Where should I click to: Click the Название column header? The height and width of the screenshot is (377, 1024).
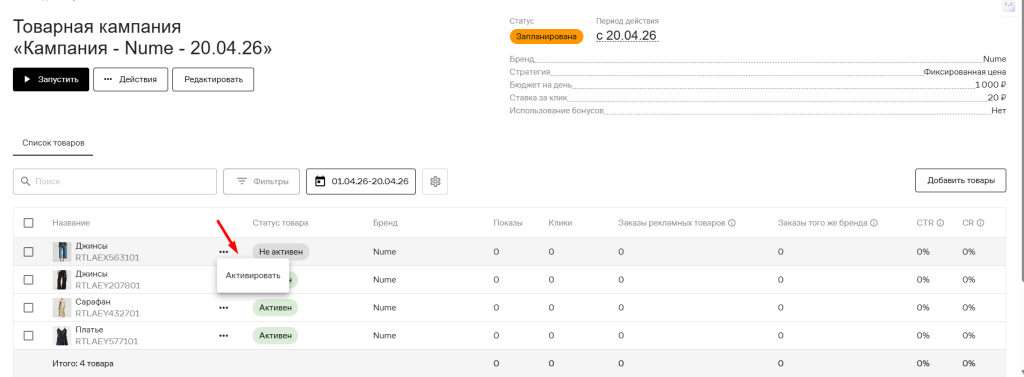[x=71, y=223]
